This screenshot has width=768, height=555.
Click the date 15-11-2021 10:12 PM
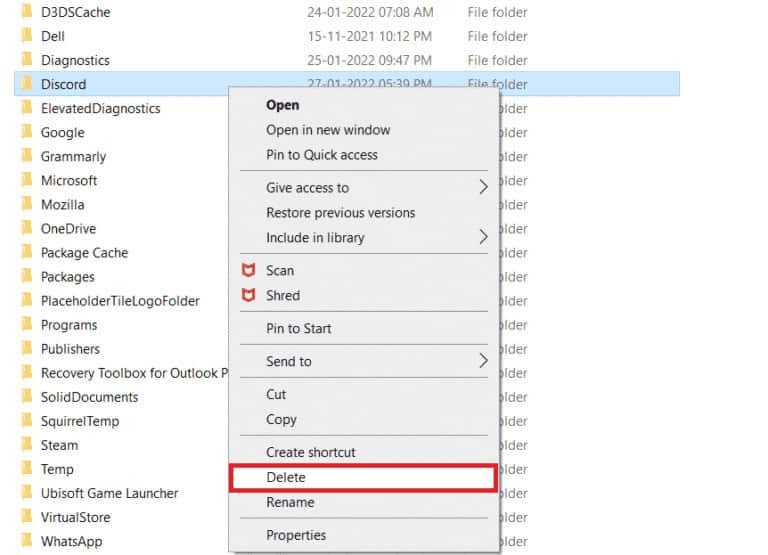coord(370,36)
